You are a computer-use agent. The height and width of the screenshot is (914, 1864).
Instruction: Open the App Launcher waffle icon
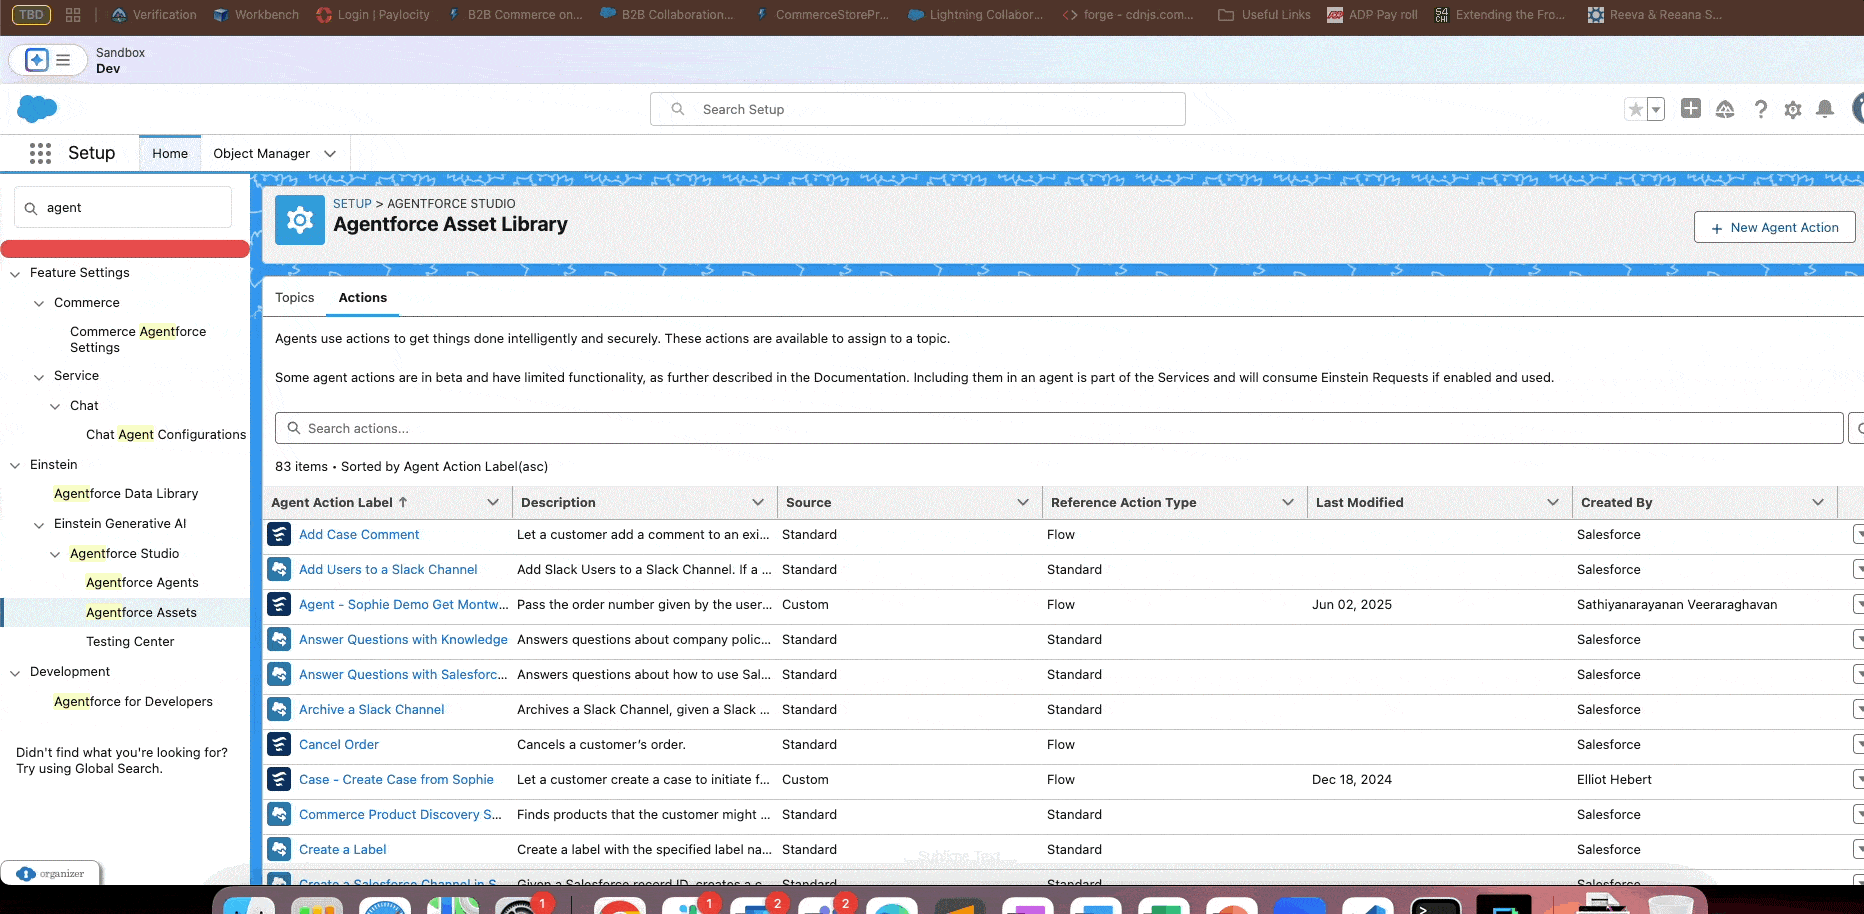[x=39, y=153]
